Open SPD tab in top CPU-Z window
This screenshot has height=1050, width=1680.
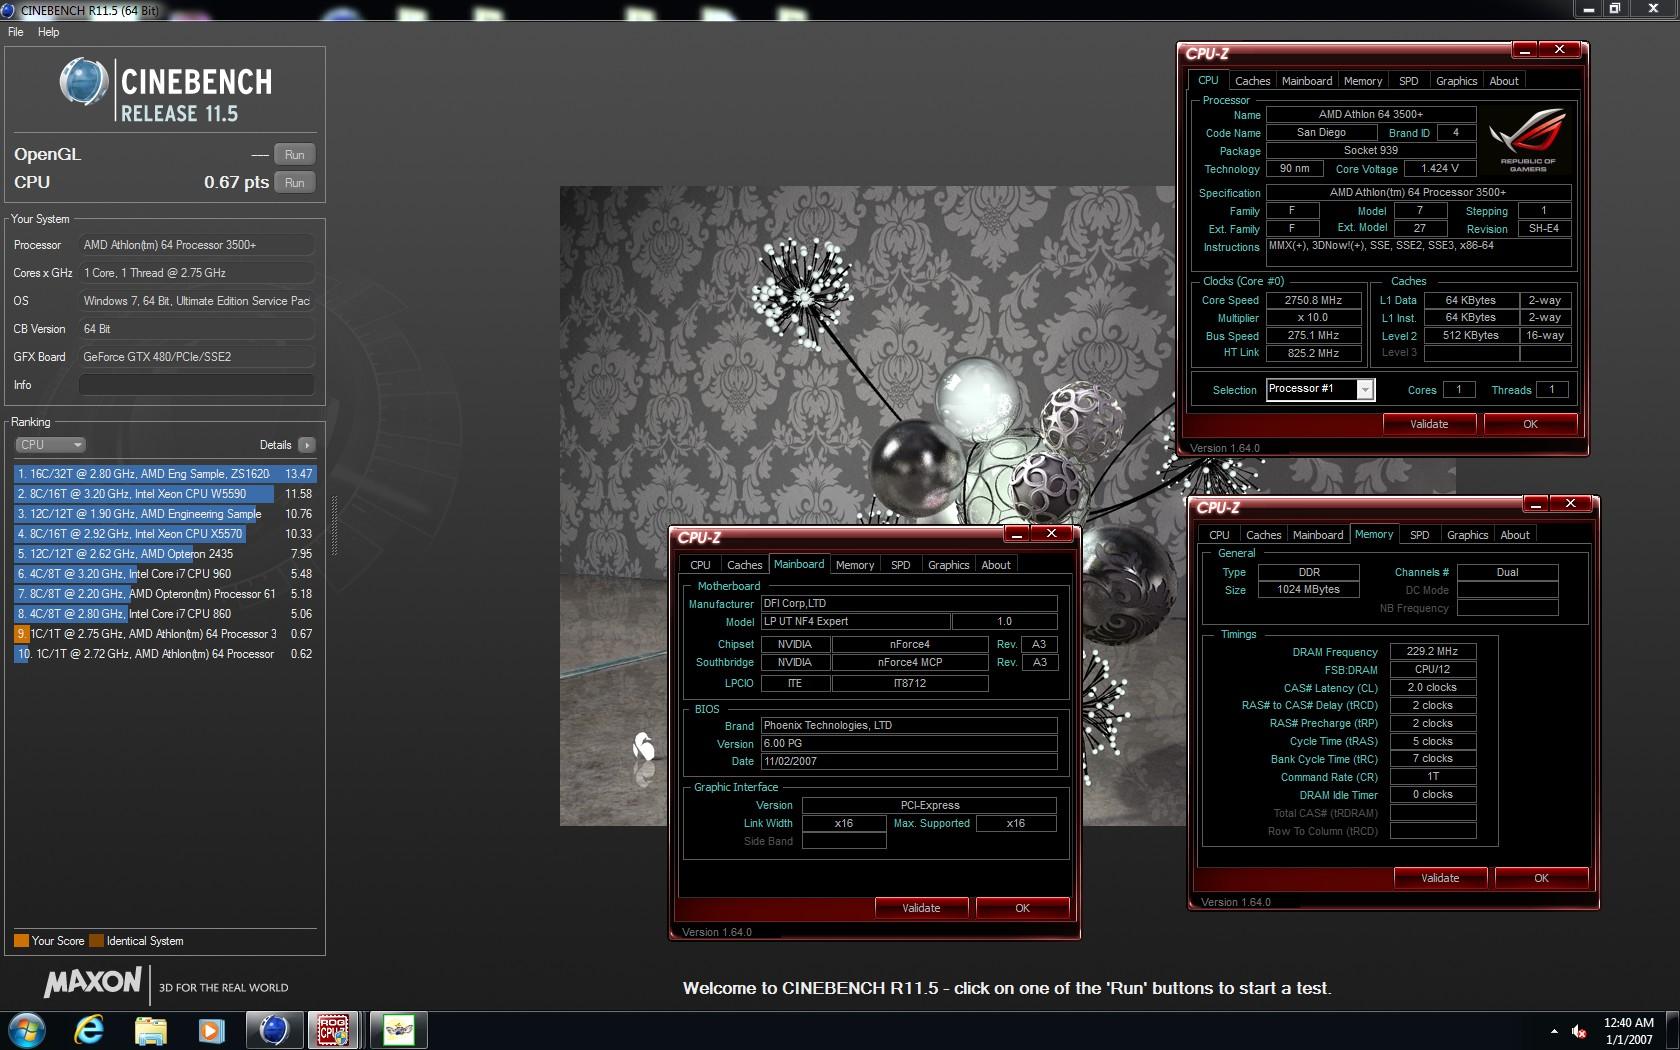[x=1409, y=81]
